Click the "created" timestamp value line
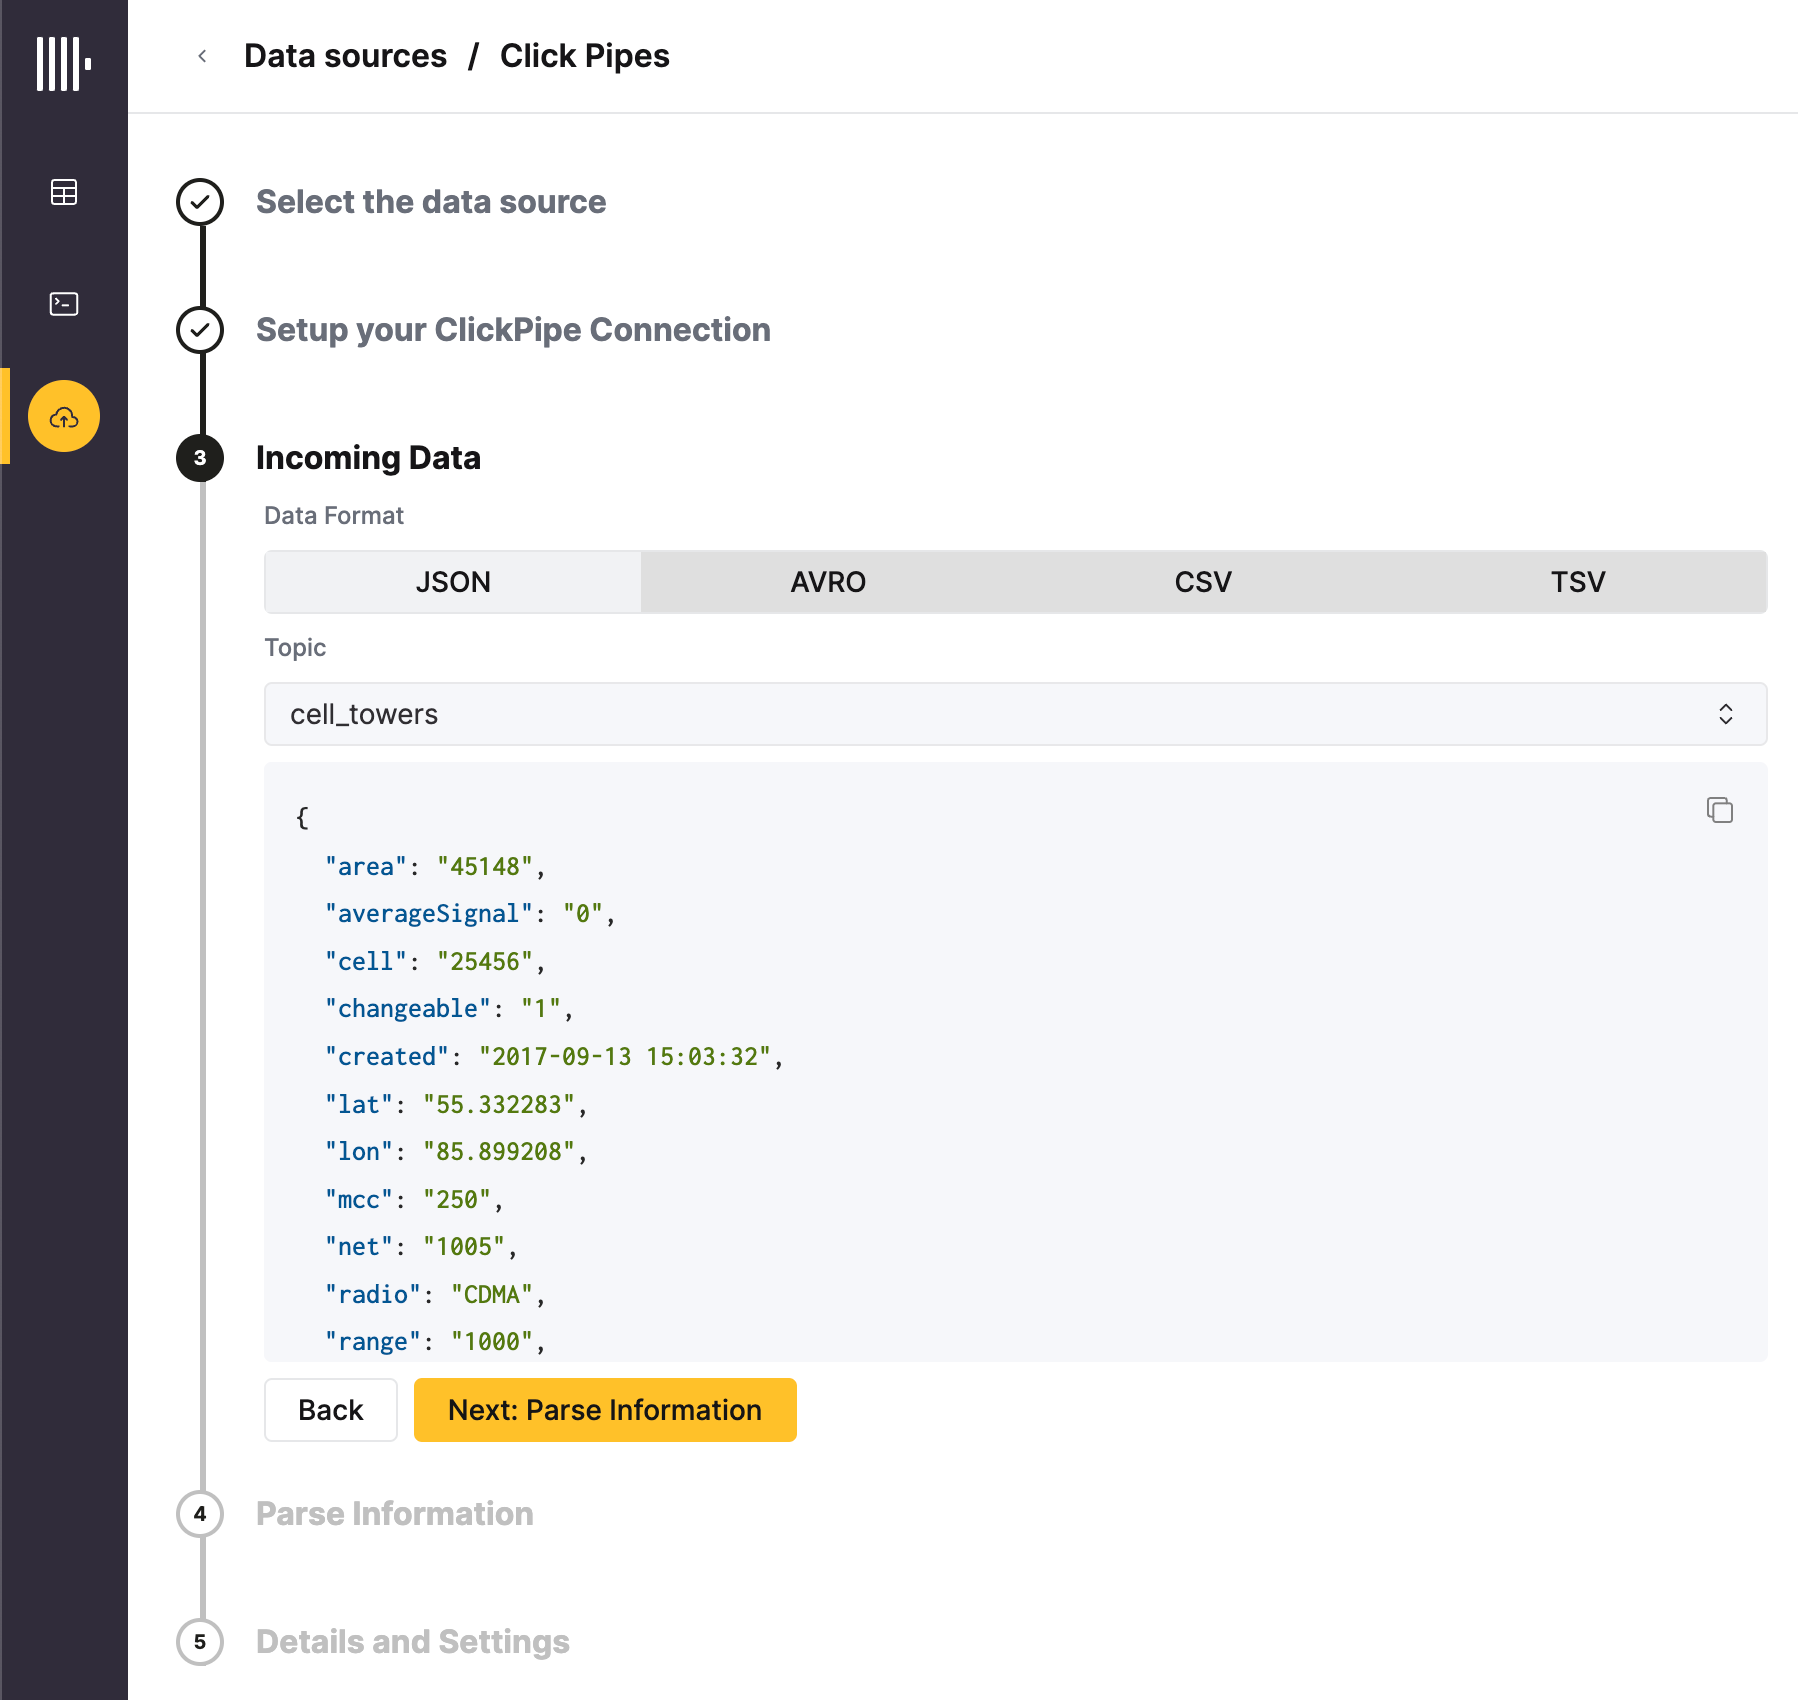The image size is (1798, 1700). click(554, 1056)
